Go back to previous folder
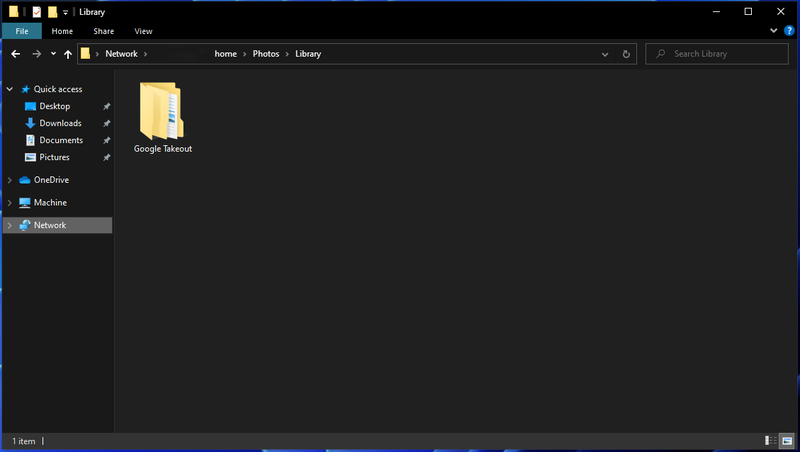Viewport: 800px width, 452px height. [16, 54]
